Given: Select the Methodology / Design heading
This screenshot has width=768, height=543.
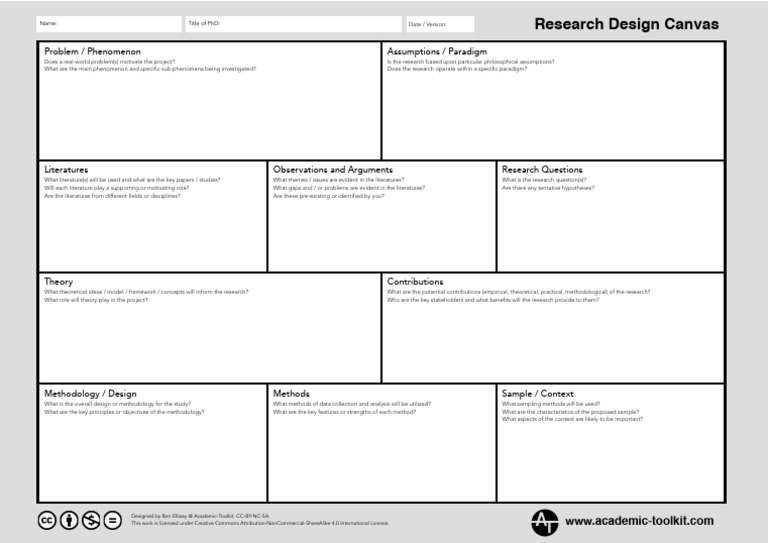Looking at the screenshot, I should [90, 394].
